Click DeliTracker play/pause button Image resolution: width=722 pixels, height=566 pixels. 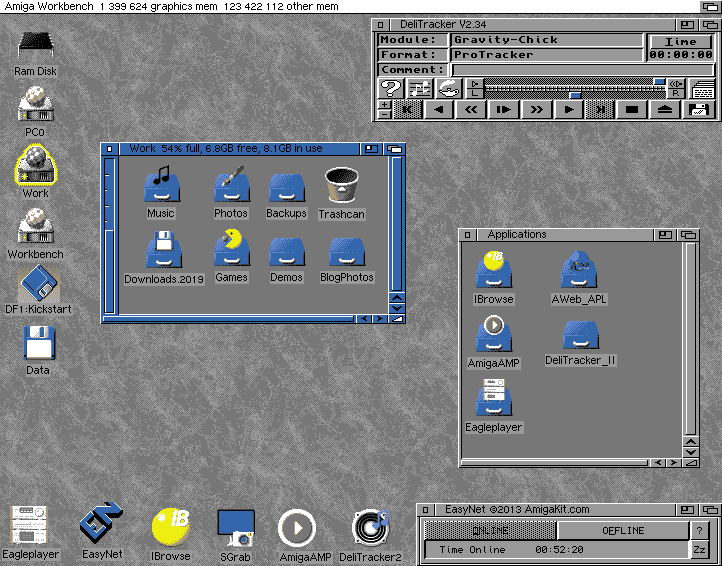pyautogui.click(x=503, y=110)
